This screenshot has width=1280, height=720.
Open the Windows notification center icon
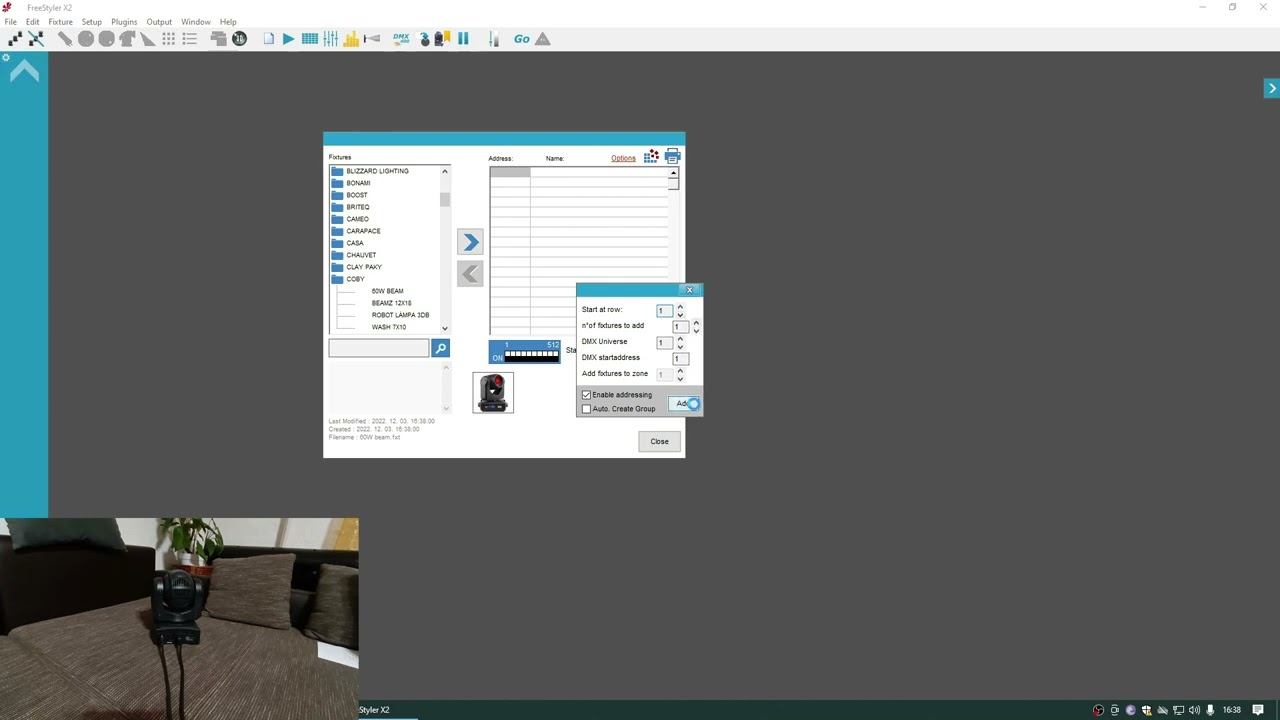tap(1258, 710)
